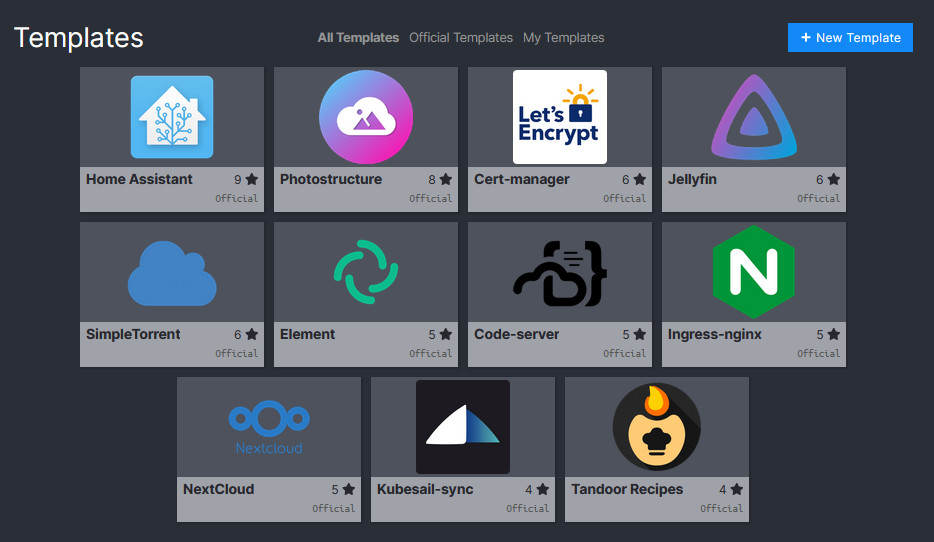Click the Element green circular logo
This screenshot has height=542, width=934.
[366, 272]
